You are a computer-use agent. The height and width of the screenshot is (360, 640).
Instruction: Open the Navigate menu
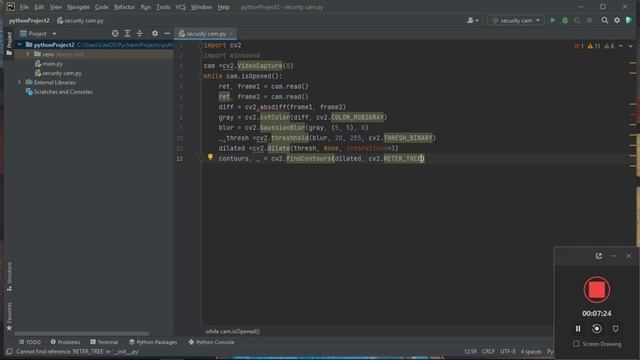(x=78, y=7)
